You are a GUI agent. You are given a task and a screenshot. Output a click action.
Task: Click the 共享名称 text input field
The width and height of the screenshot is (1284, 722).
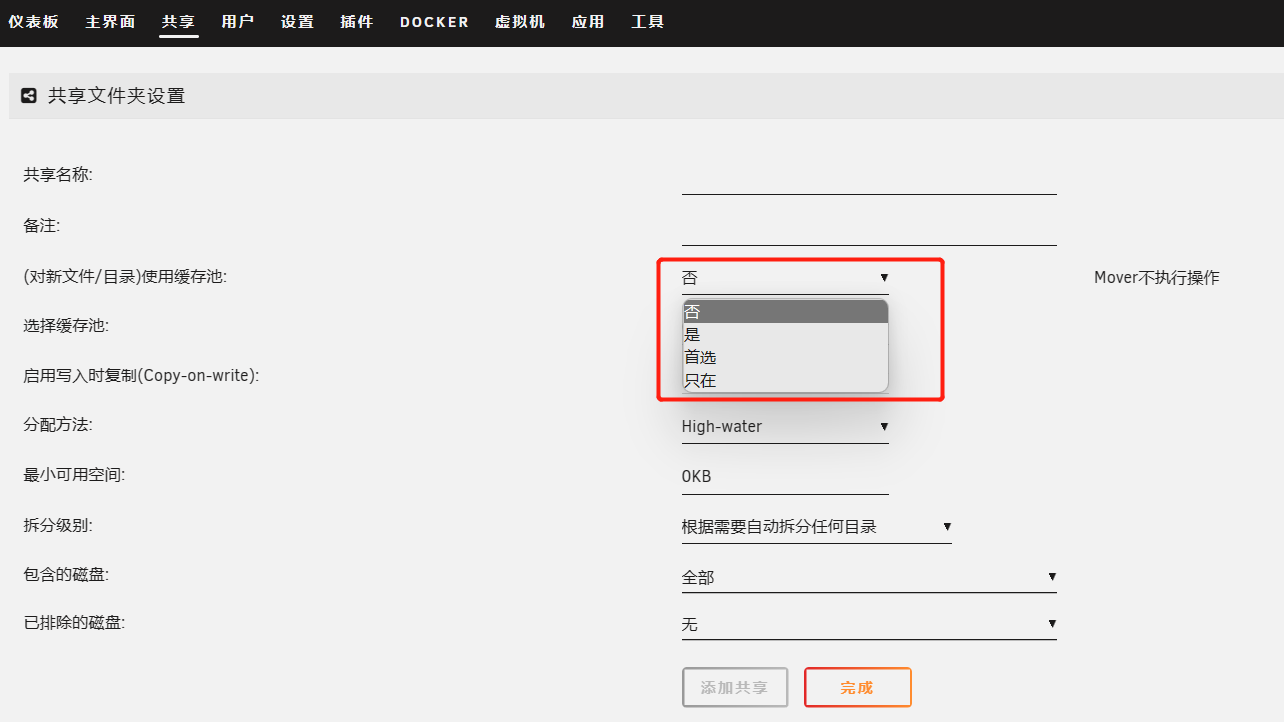[868, 178]
